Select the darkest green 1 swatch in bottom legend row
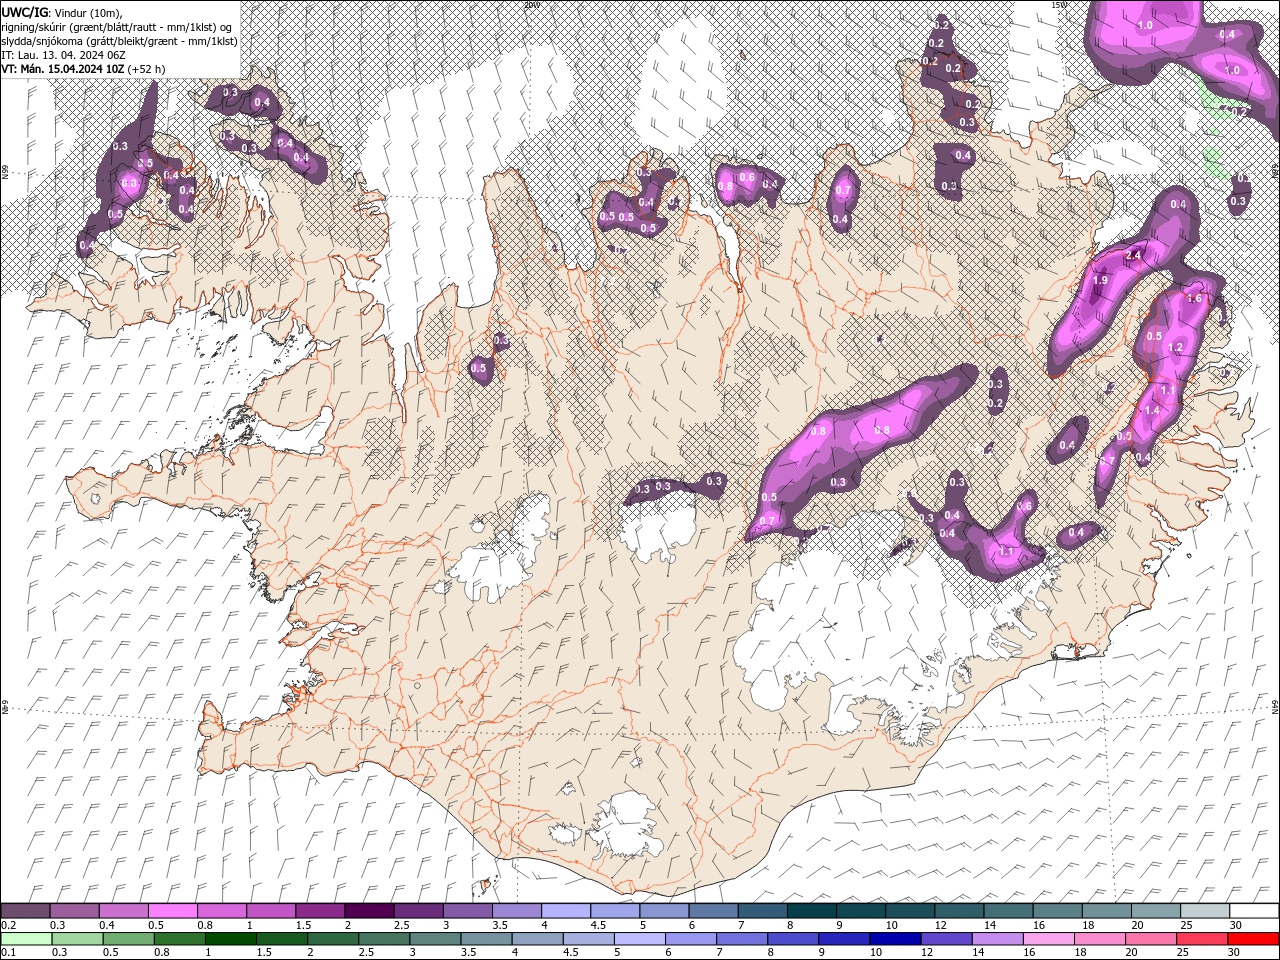 [x=230, y=939]
